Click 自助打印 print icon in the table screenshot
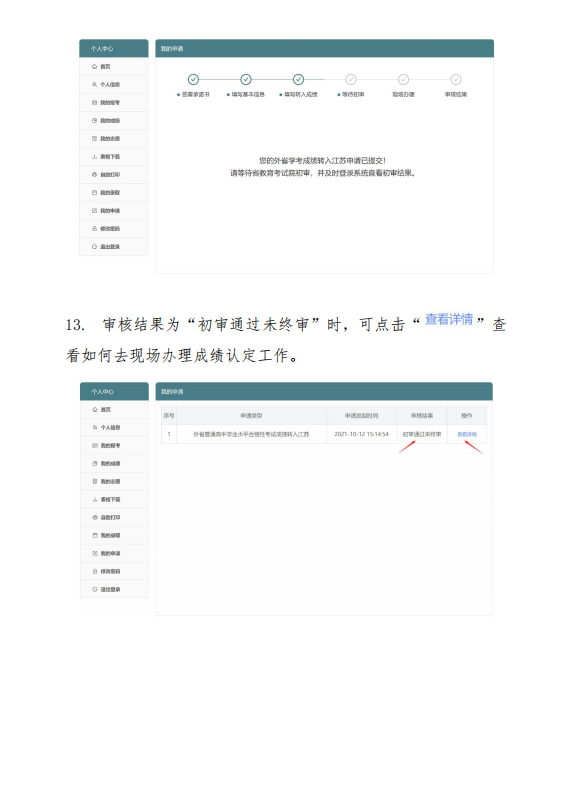This screenshot has width=573, height=798. pyautogui.click(x=95, y=518)
